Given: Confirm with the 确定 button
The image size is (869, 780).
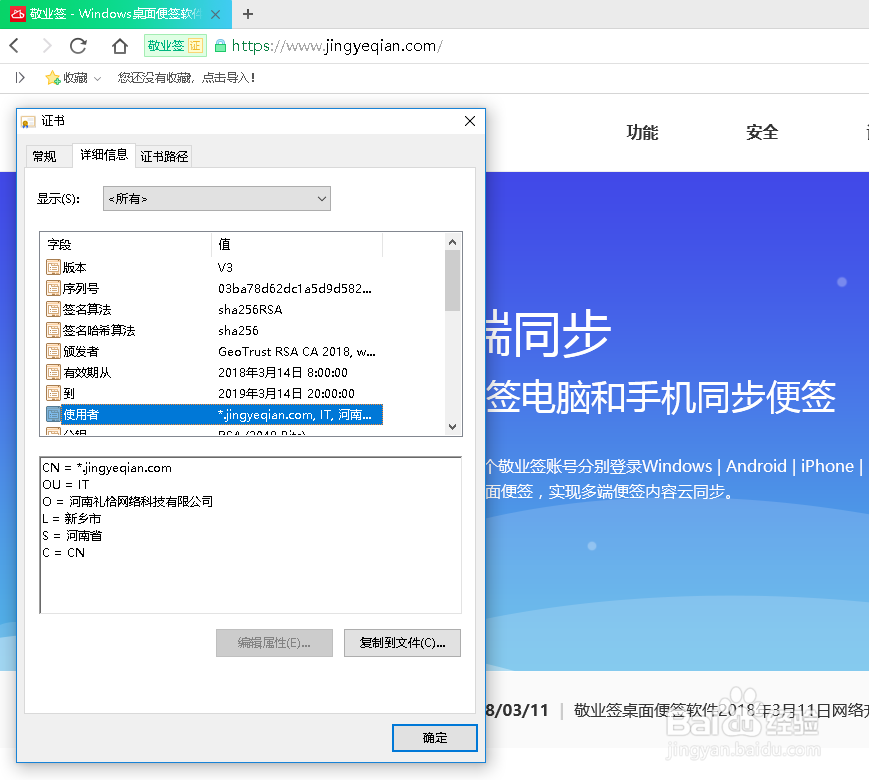Looking at the screenshot, I should click(434, 738).
